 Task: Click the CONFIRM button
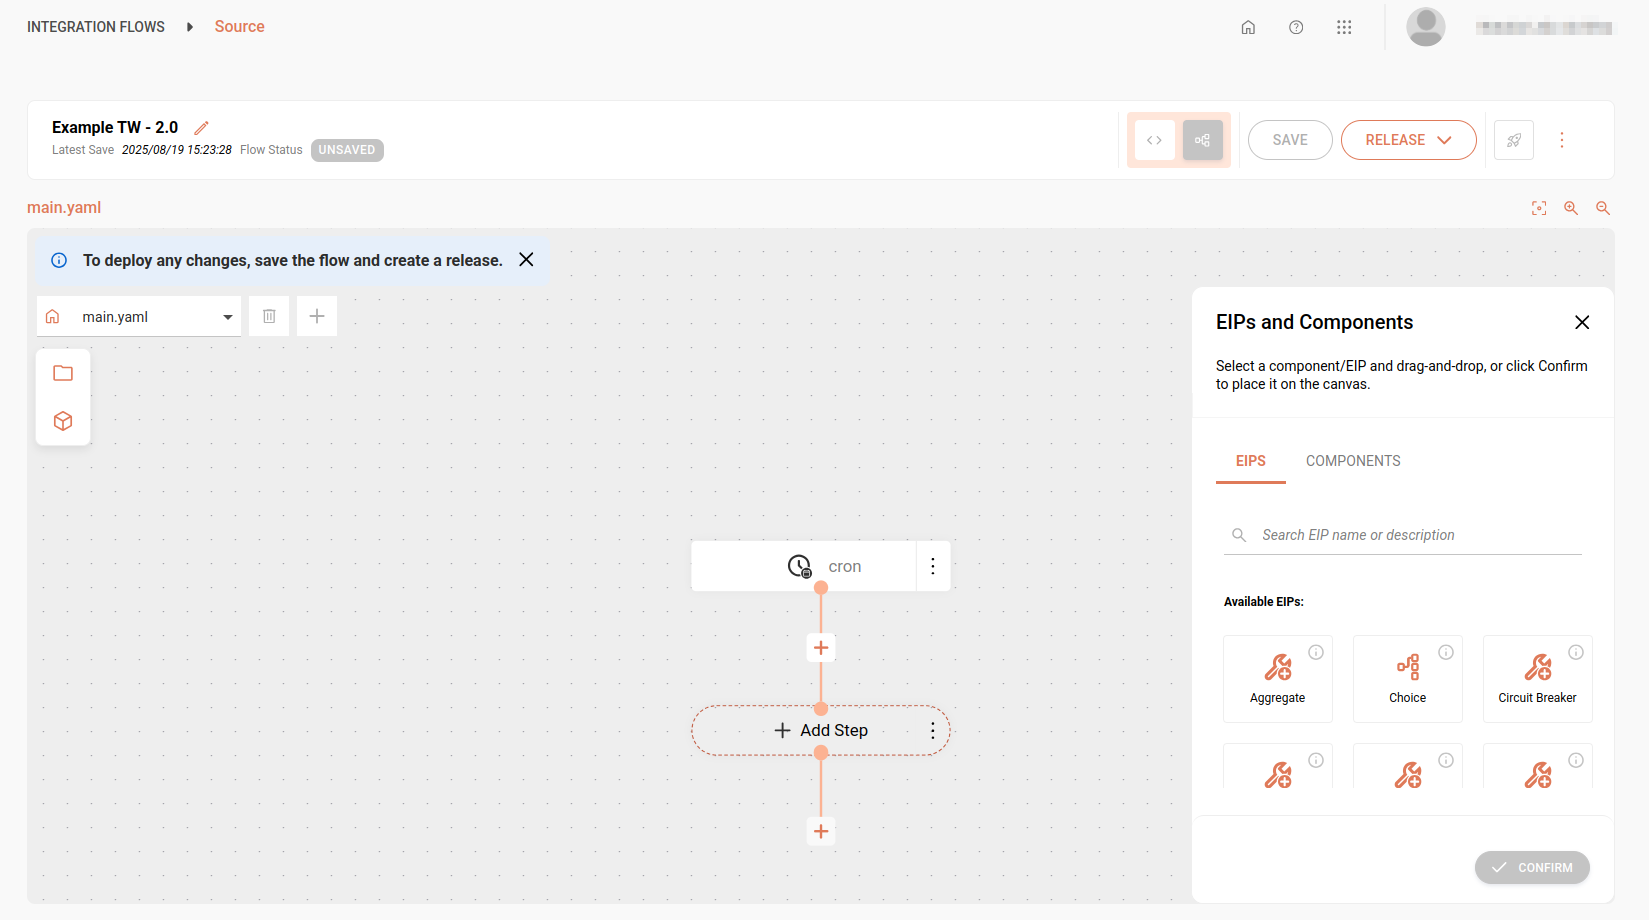[1532, 867]
